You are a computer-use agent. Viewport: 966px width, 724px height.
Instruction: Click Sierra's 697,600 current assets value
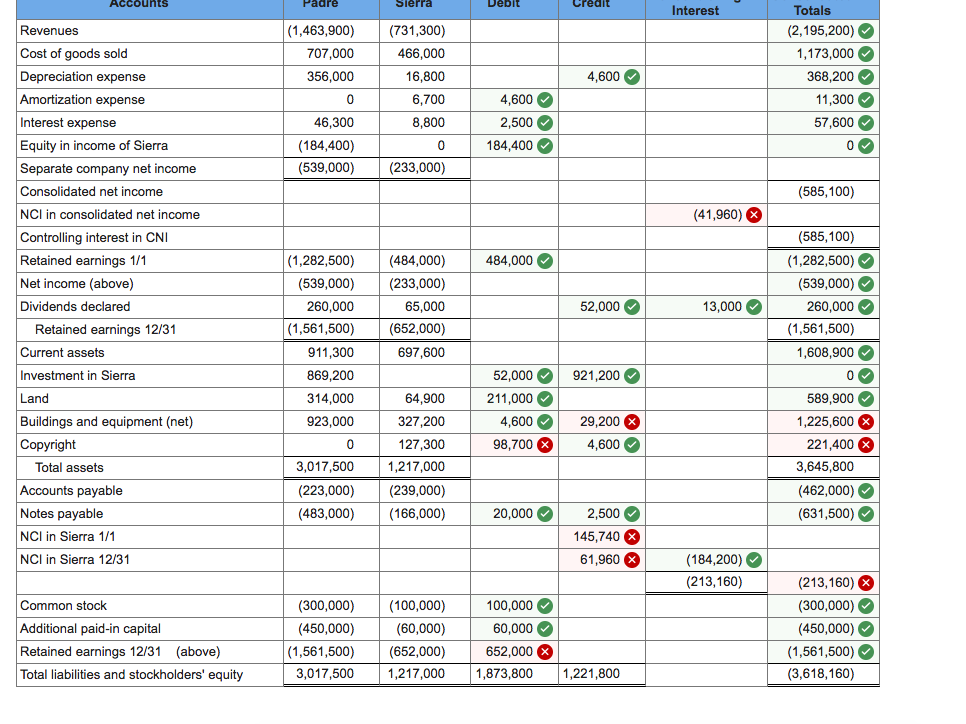tap(421, 353)
